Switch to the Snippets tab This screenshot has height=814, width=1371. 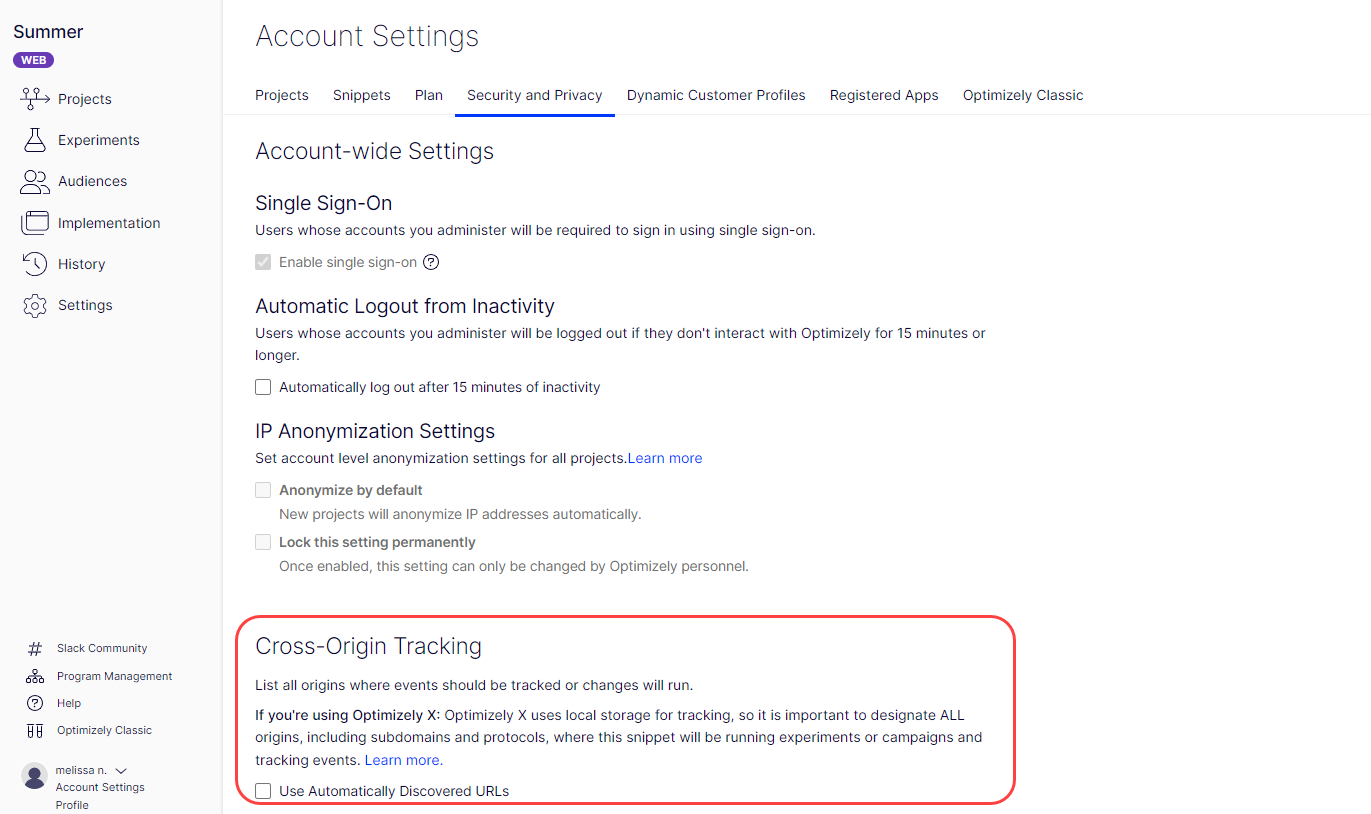(x=361, y=95)
